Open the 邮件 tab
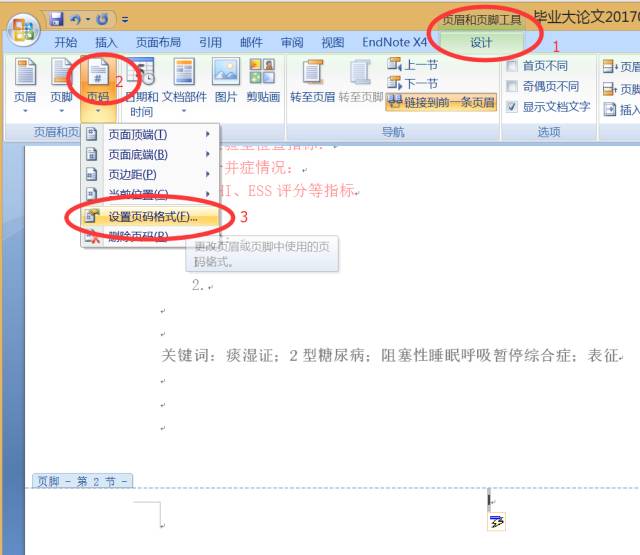This screenshot has height=555, width=640. coord(251,42)
